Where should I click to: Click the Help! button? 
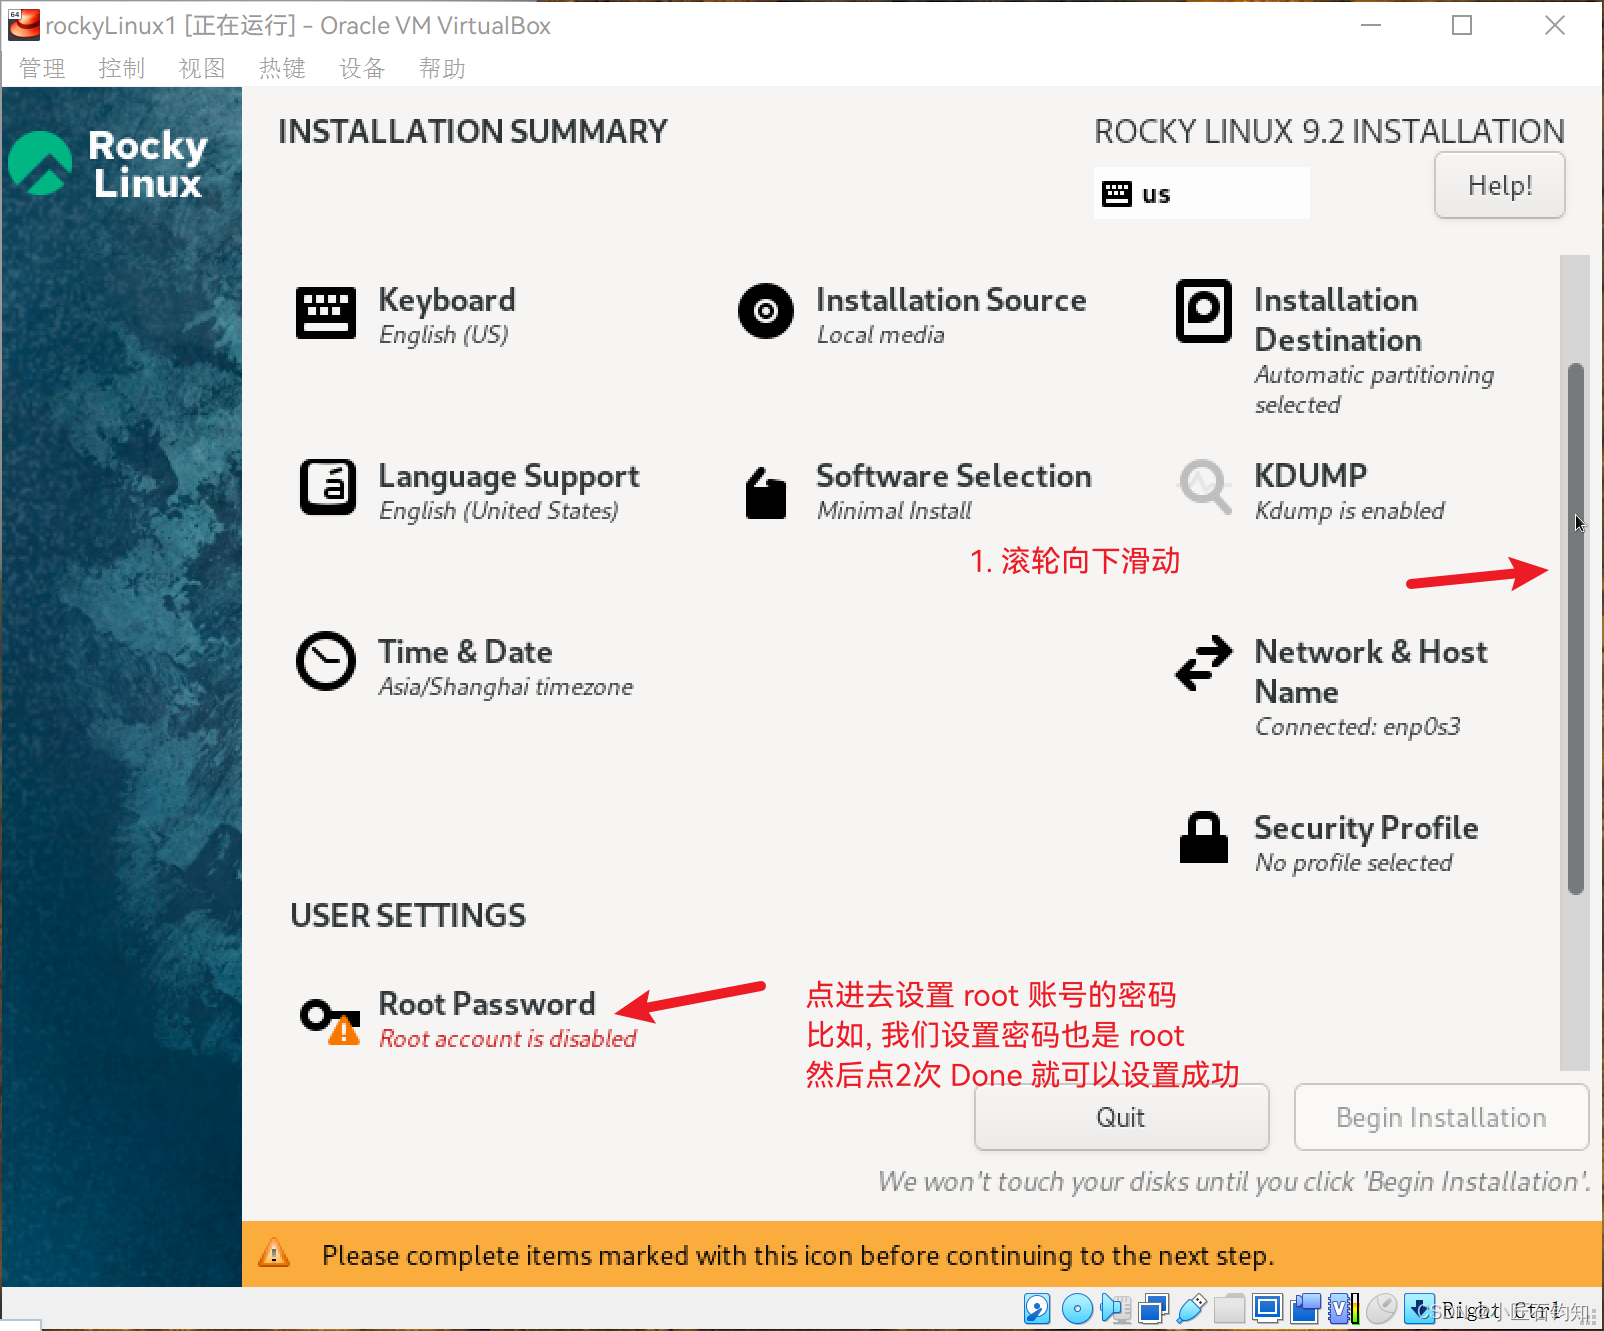pos(1499,185)
